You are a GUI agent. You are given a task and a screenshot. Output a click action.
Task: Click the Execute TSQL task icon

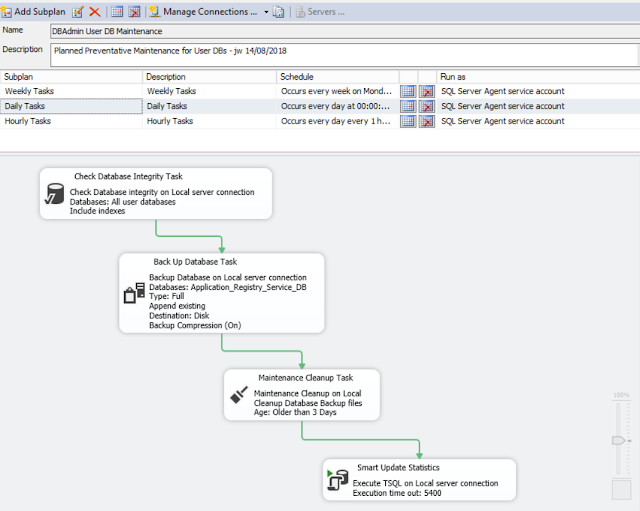(338, 480)
